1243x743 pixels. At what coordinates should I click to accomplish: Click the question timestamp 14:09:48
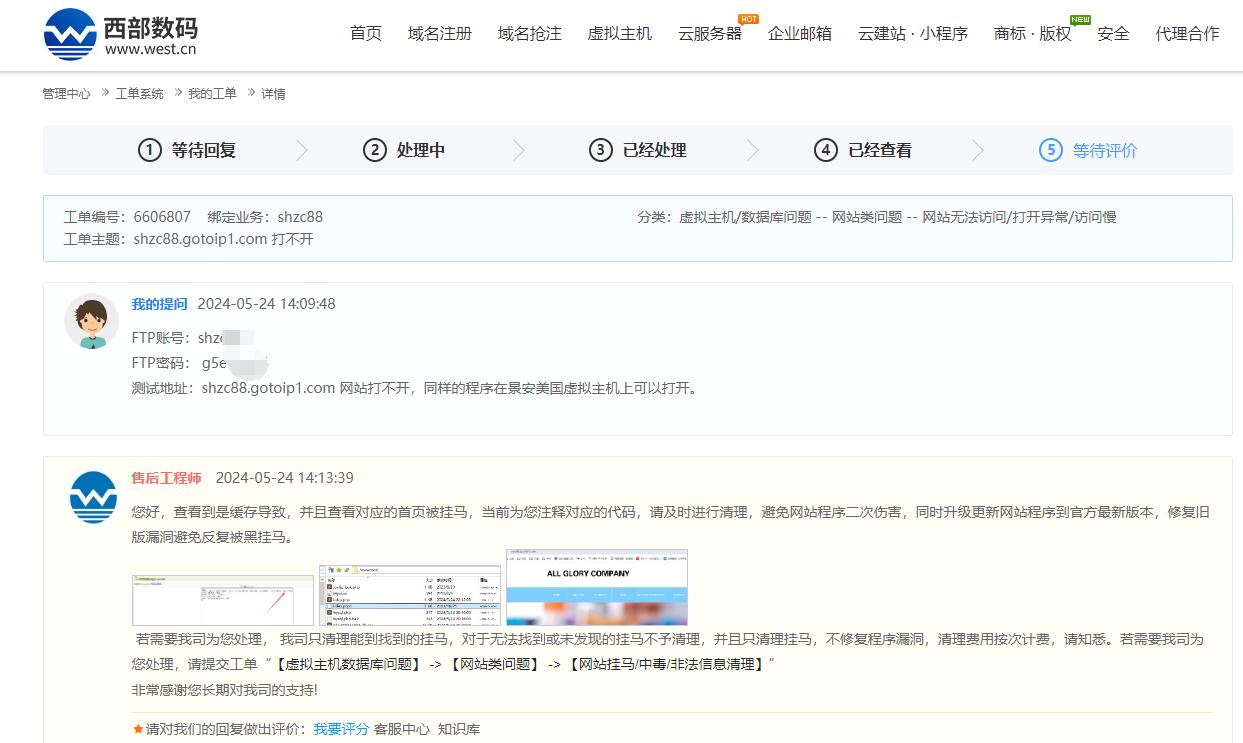(266, 304)
